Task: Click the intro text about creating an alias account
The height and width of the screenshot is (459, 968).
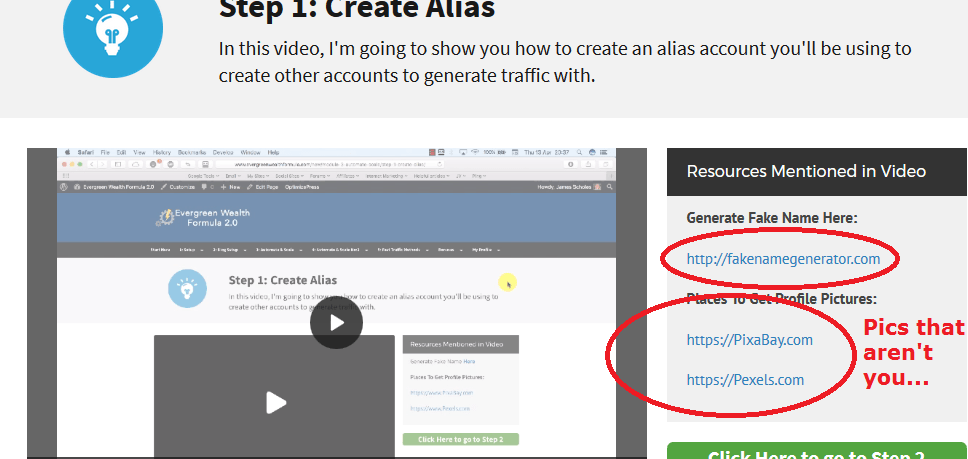Action: (x=565, y=62)
